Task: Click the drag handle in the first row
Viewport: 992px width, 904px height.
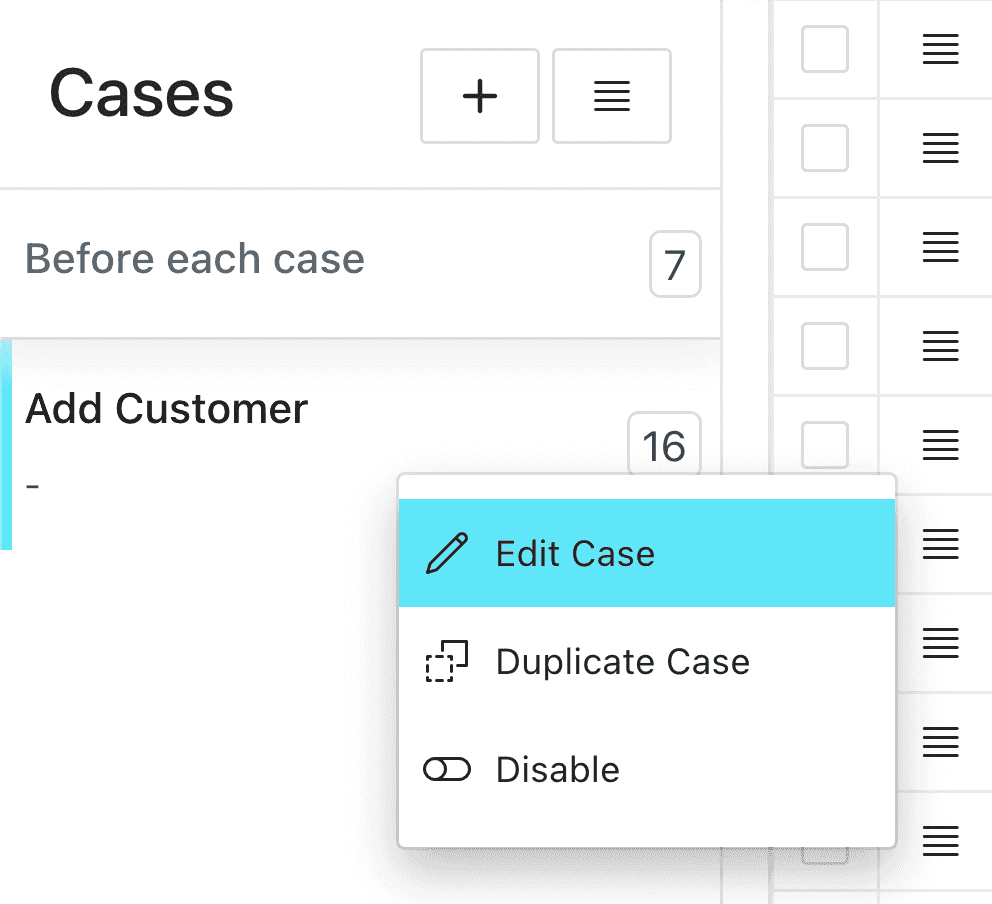Action: tap(940, 49)
